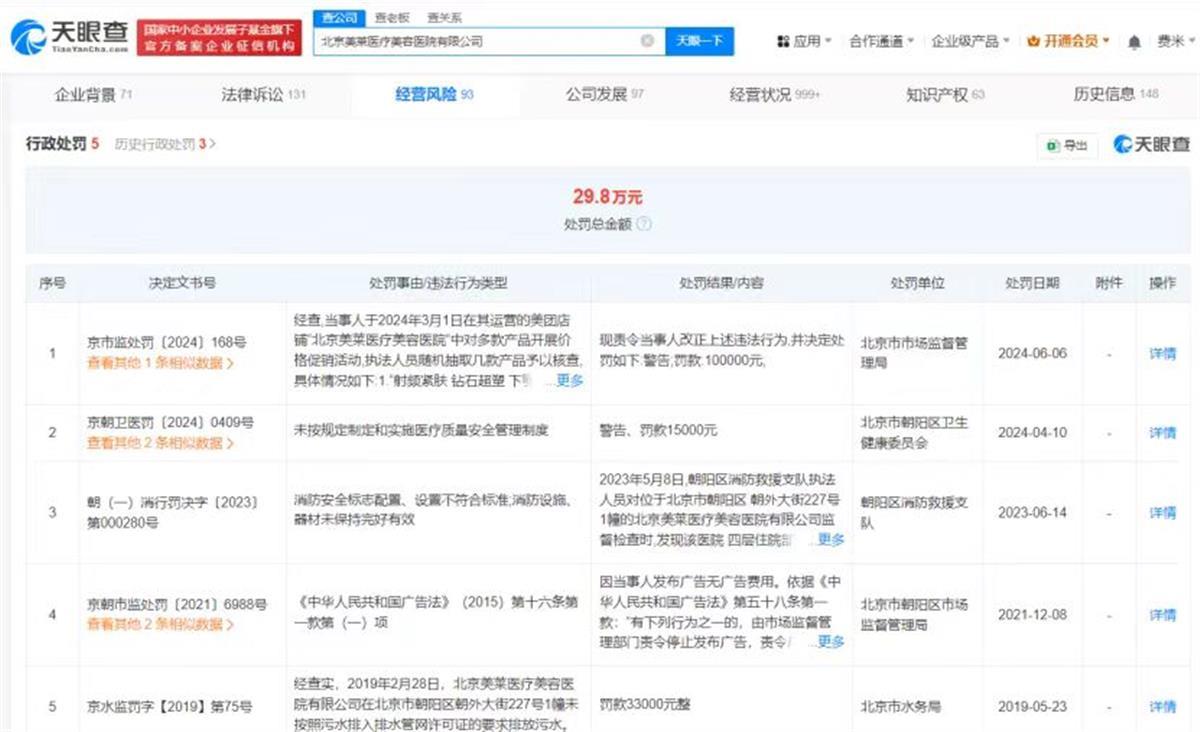Open 详情 for the 2024-04-10 penalty

1162,432
